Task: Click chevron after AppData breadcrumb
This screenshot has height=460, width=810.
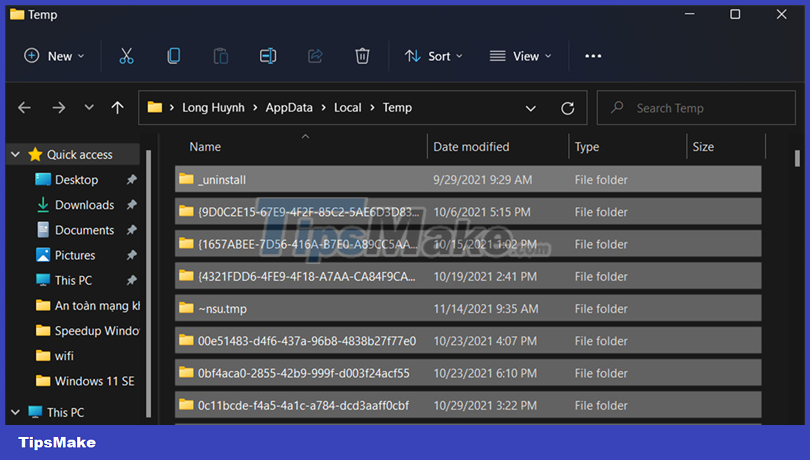Action: 323,108
